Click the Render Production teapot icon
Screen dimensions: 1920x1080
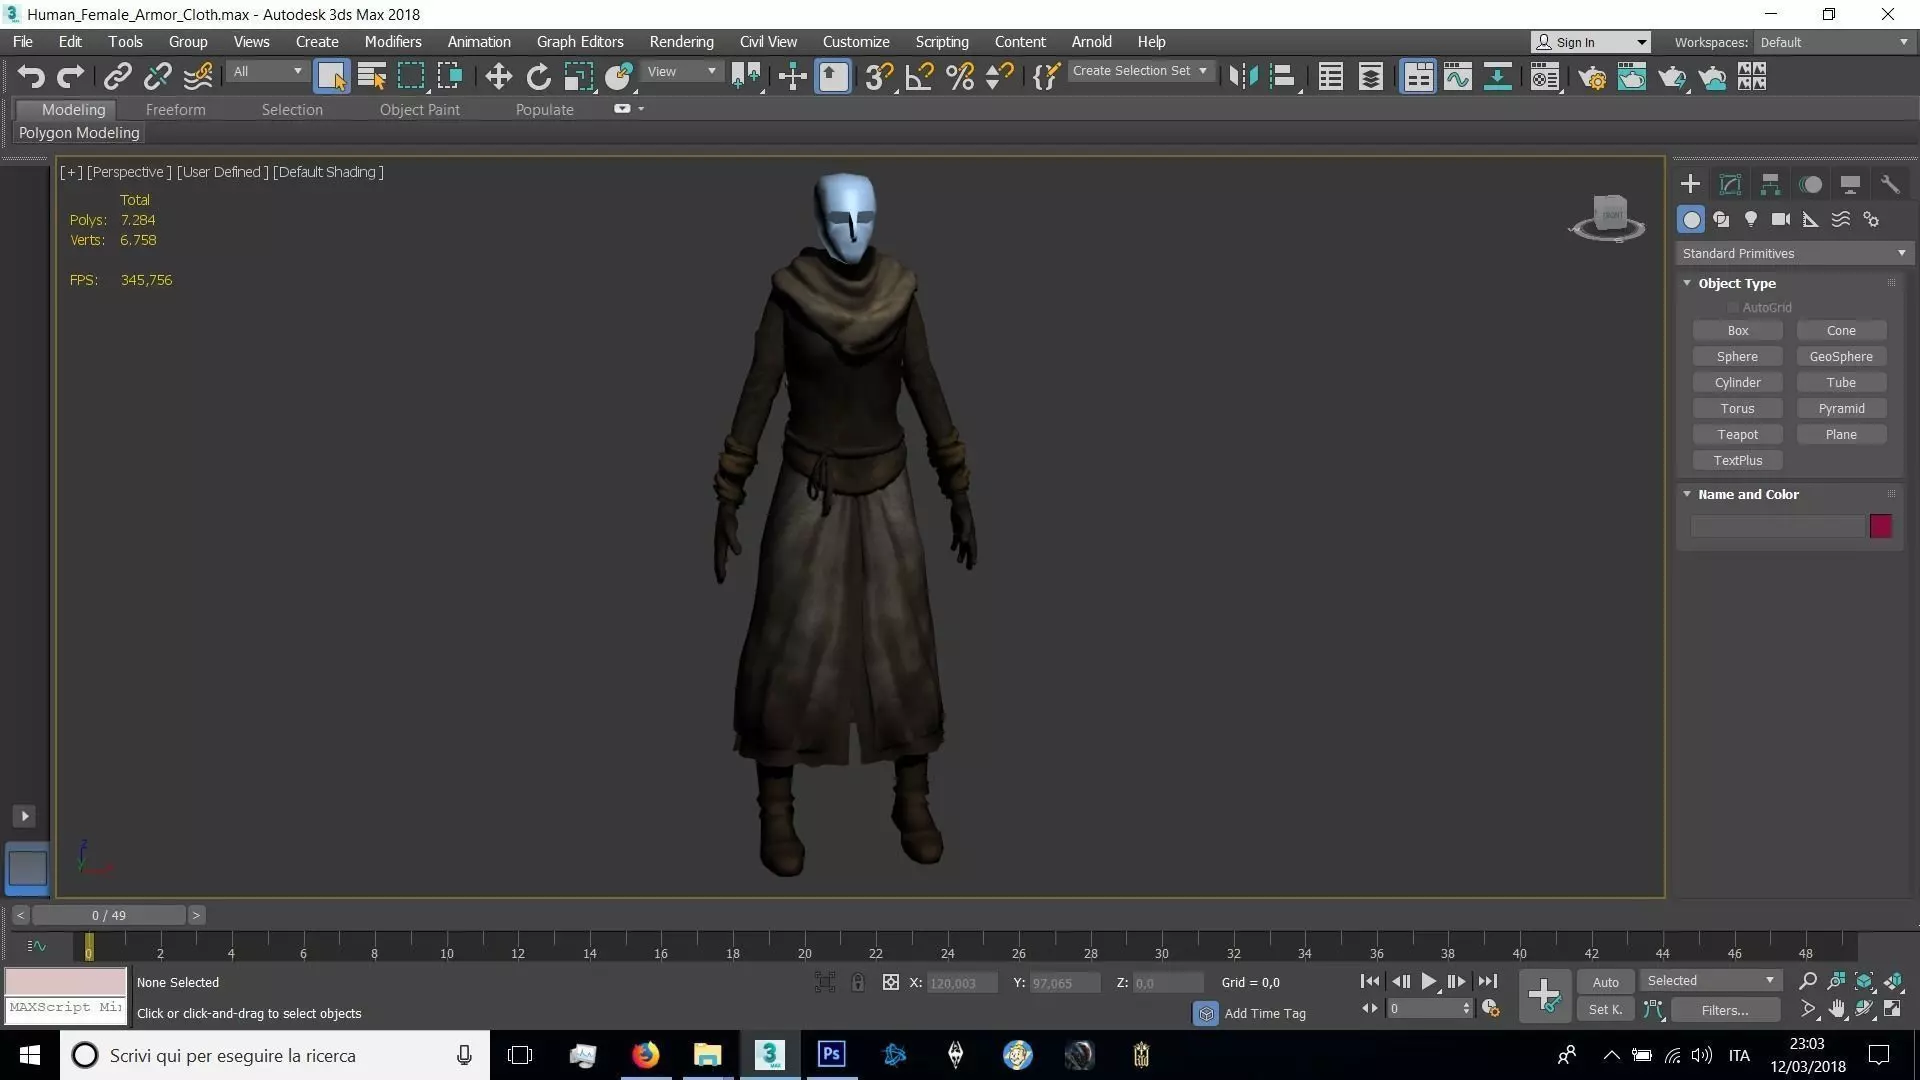pyautogui.click(x=1671, y=77)
